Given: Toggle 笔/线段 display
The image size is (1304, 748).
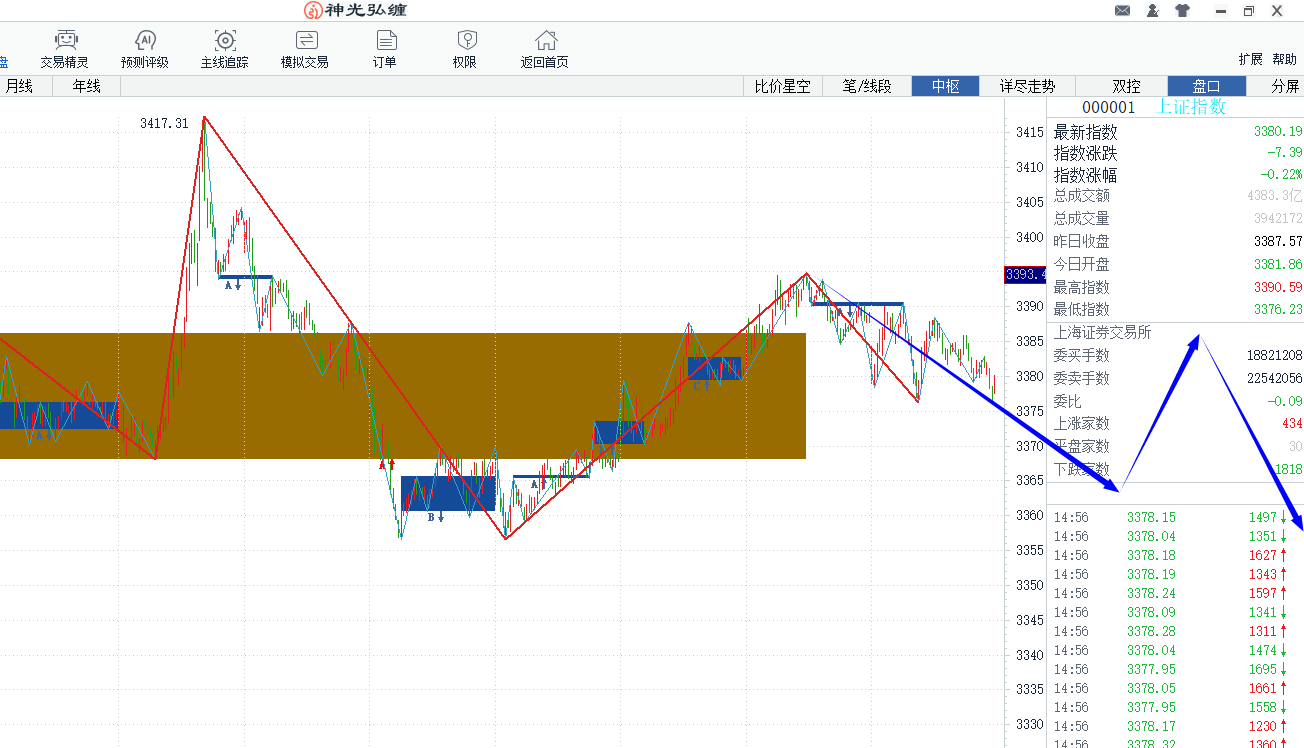Looking at the screenshot, I should [x=867, y=87].
